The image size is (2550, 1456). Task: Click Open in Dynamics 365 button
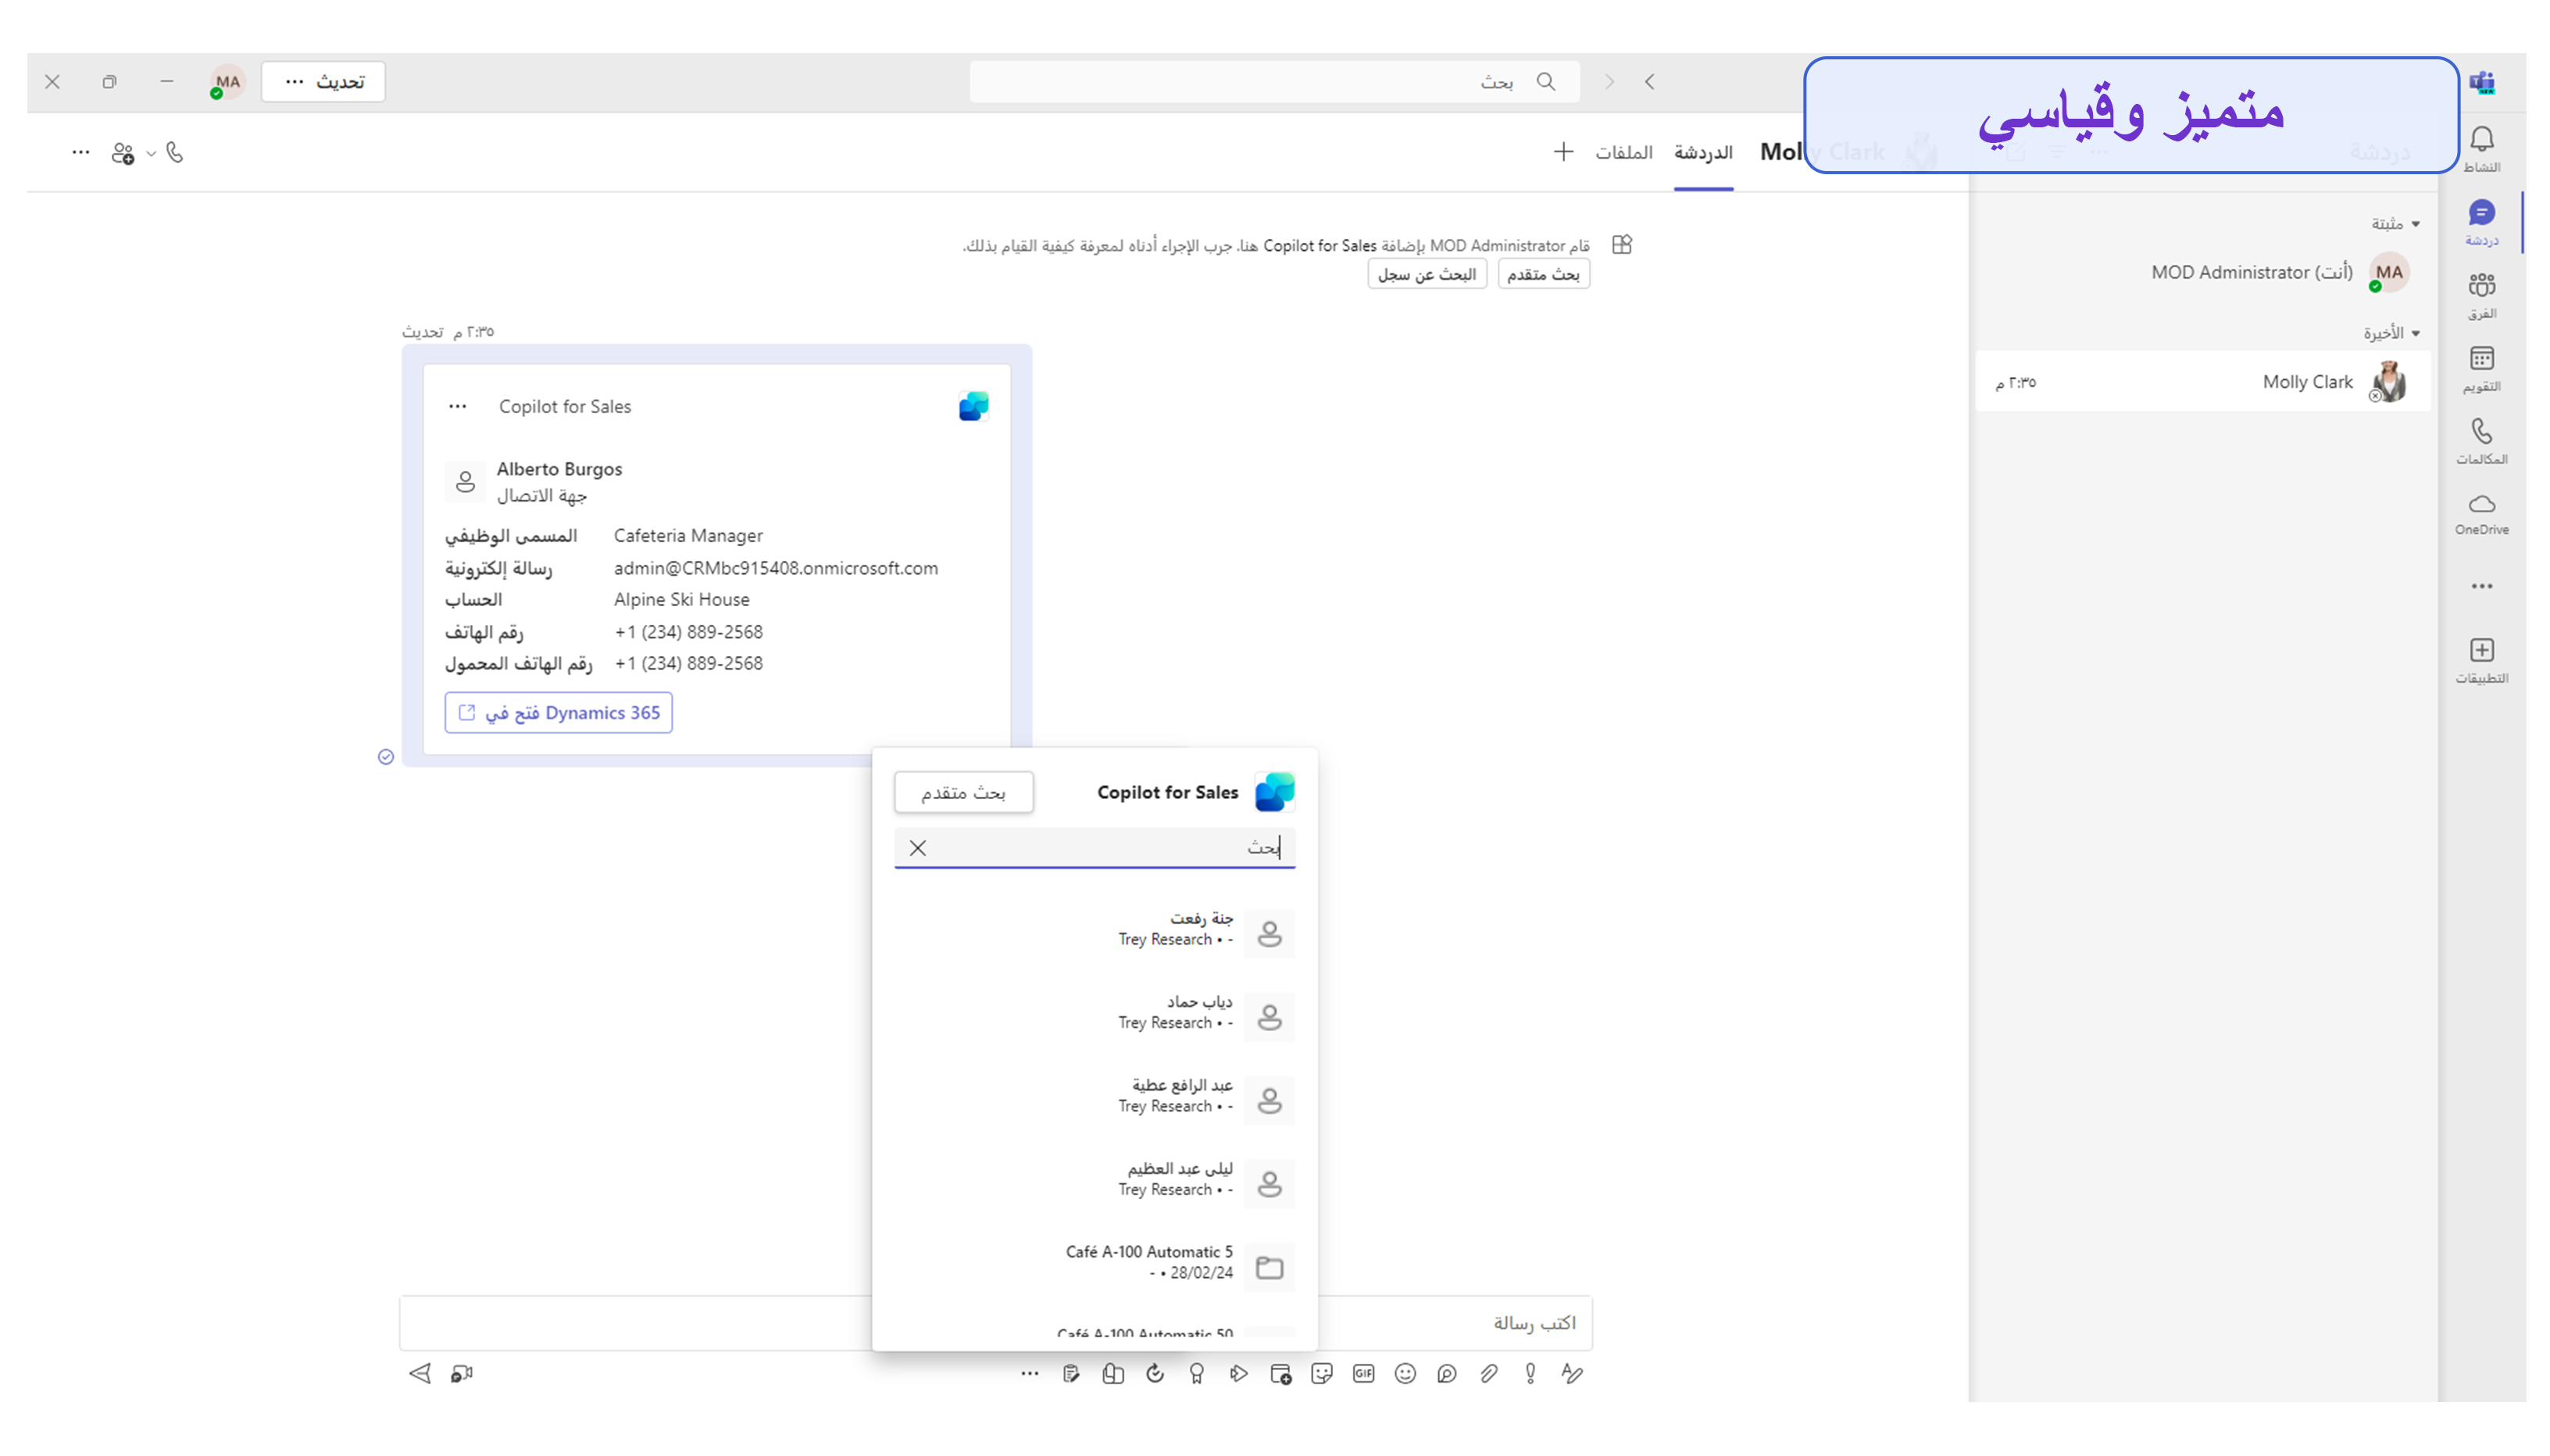tap(558, 713)
